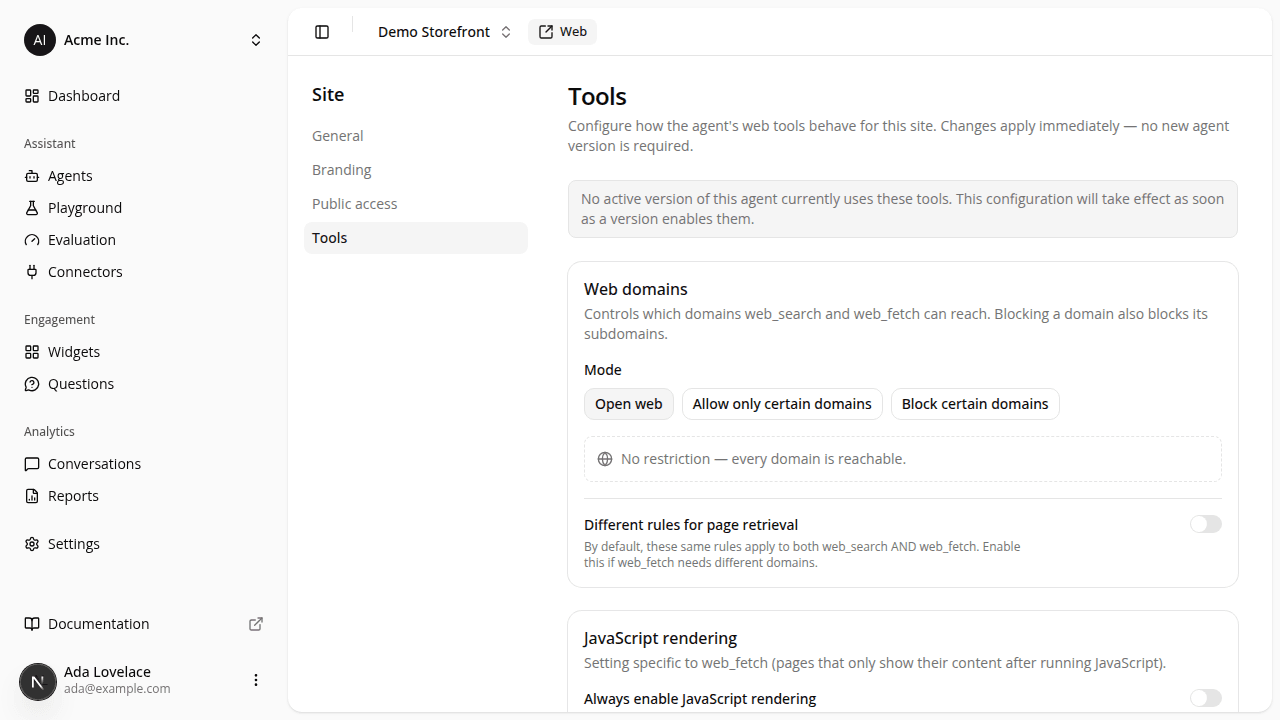Viewport: 1280px width, 720px height.
Task: Click the Tools page heading
Action: (597, 97)
